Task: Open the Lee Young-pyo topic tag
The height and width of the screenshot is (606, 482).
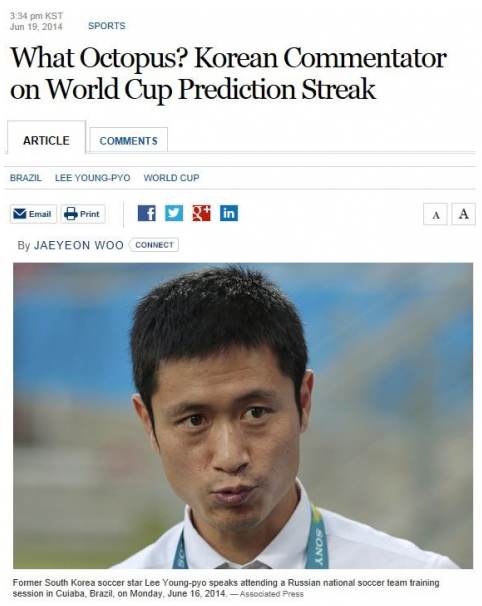Action: (93, 178)
